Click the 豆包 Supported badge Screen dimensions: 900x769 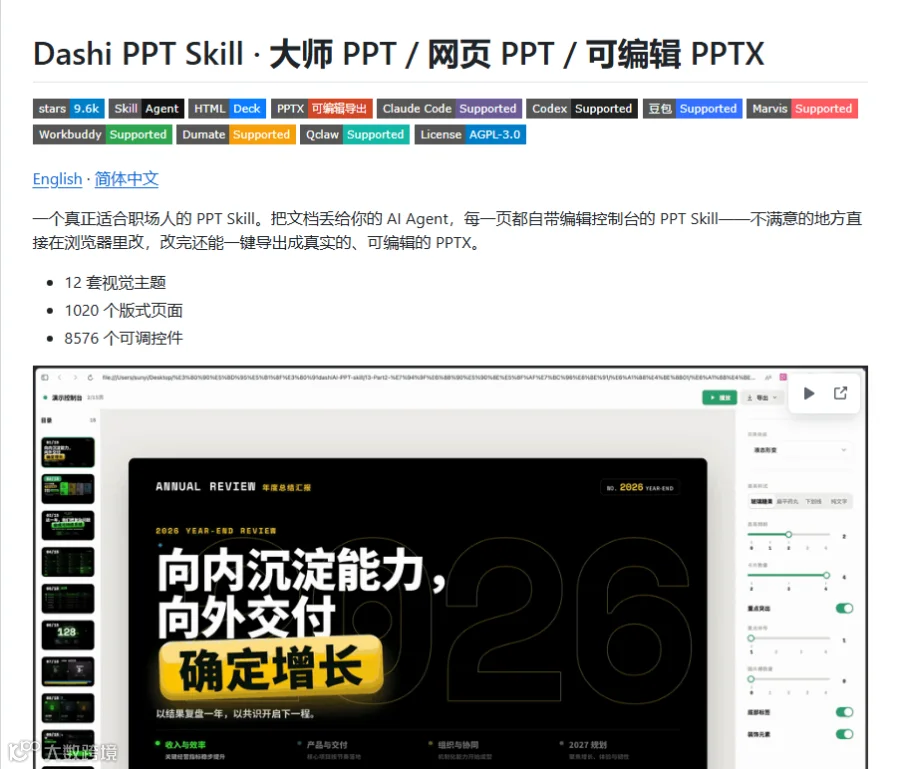[693, 108]
